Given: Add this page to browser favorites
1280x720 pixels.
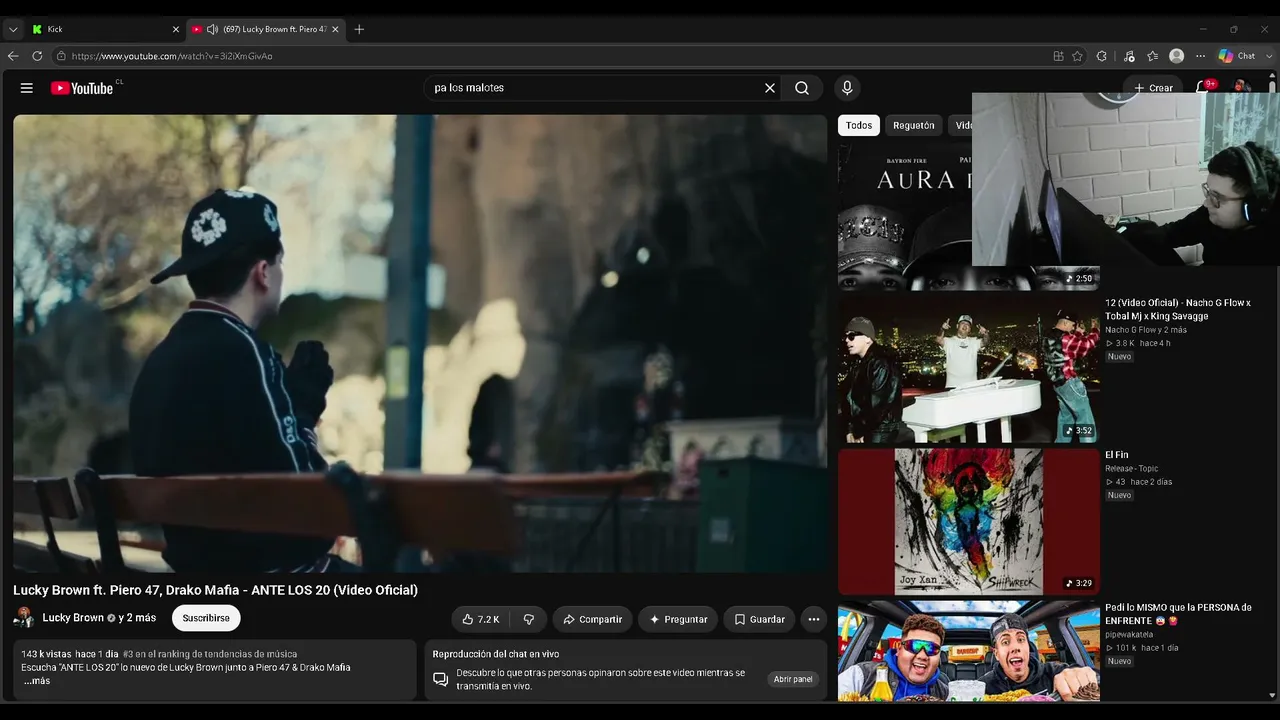Looking at the screenshot, I should (1077, 56).
